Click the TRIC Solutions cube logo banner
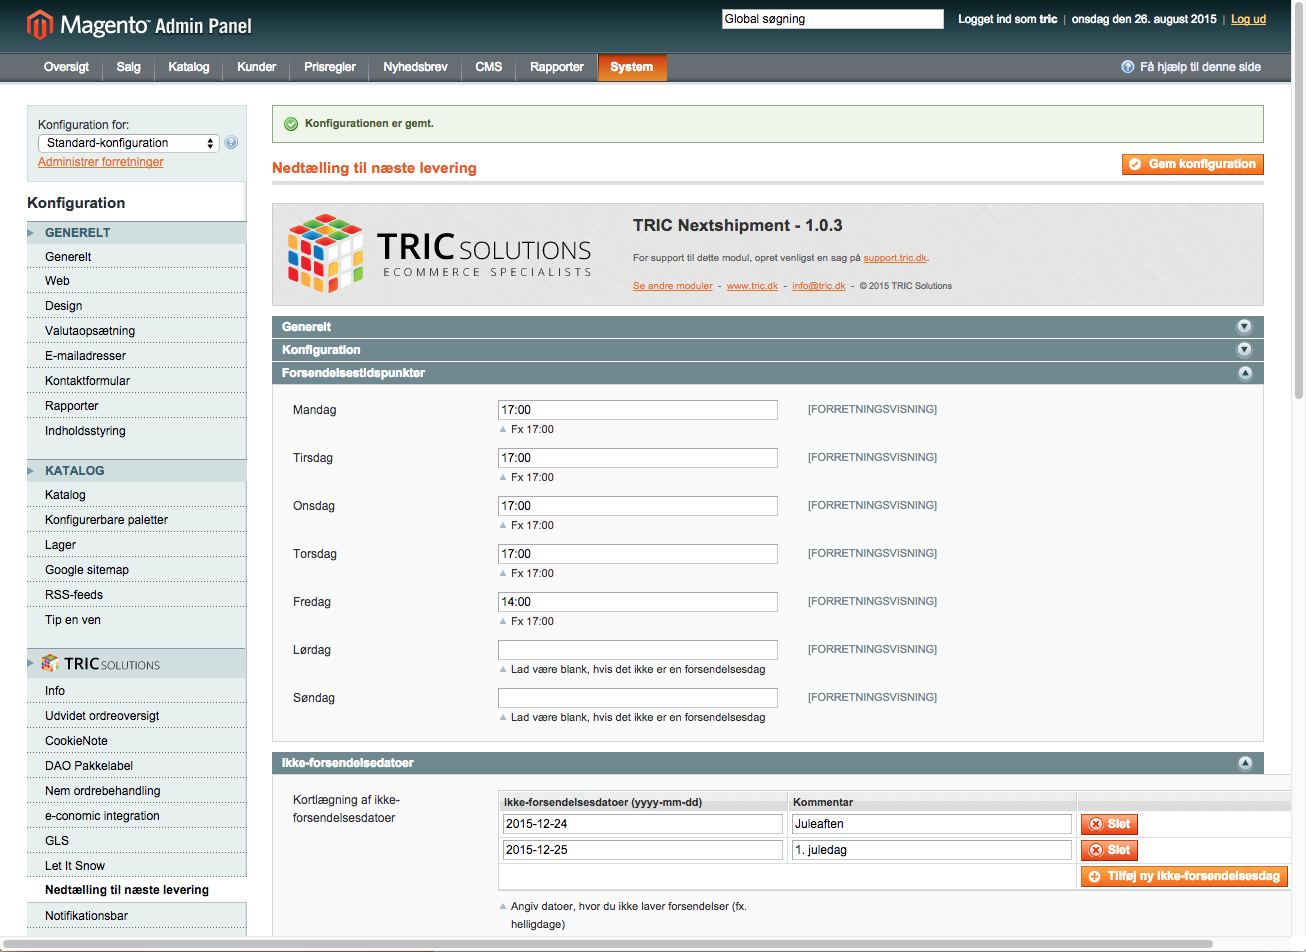 (440, 254)
